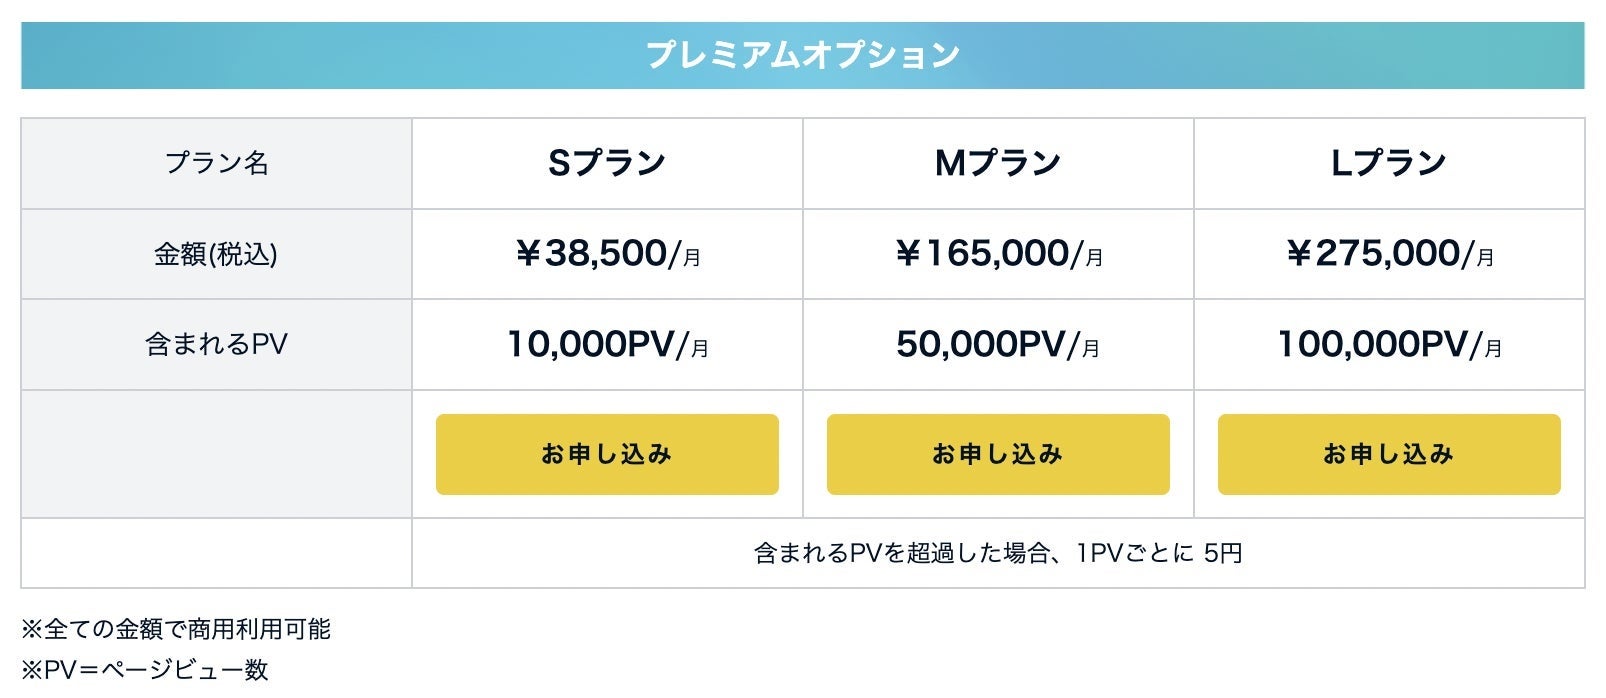Select the 金額(税込) row label
The width and height of the screenshot is (1606, 698).
point(216,254)
